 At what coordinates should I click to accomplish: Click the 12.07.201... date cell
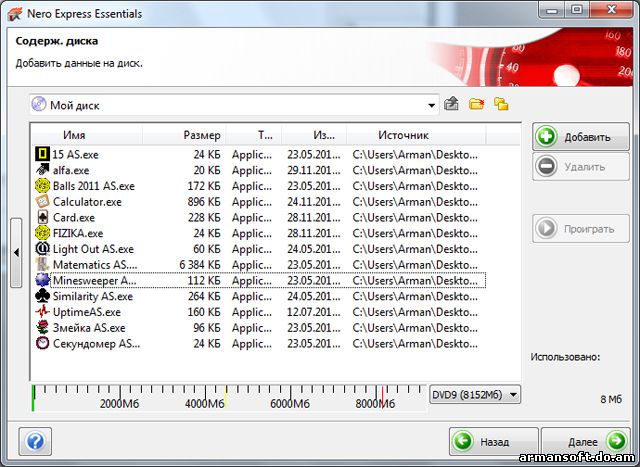[x=314, y=312]
